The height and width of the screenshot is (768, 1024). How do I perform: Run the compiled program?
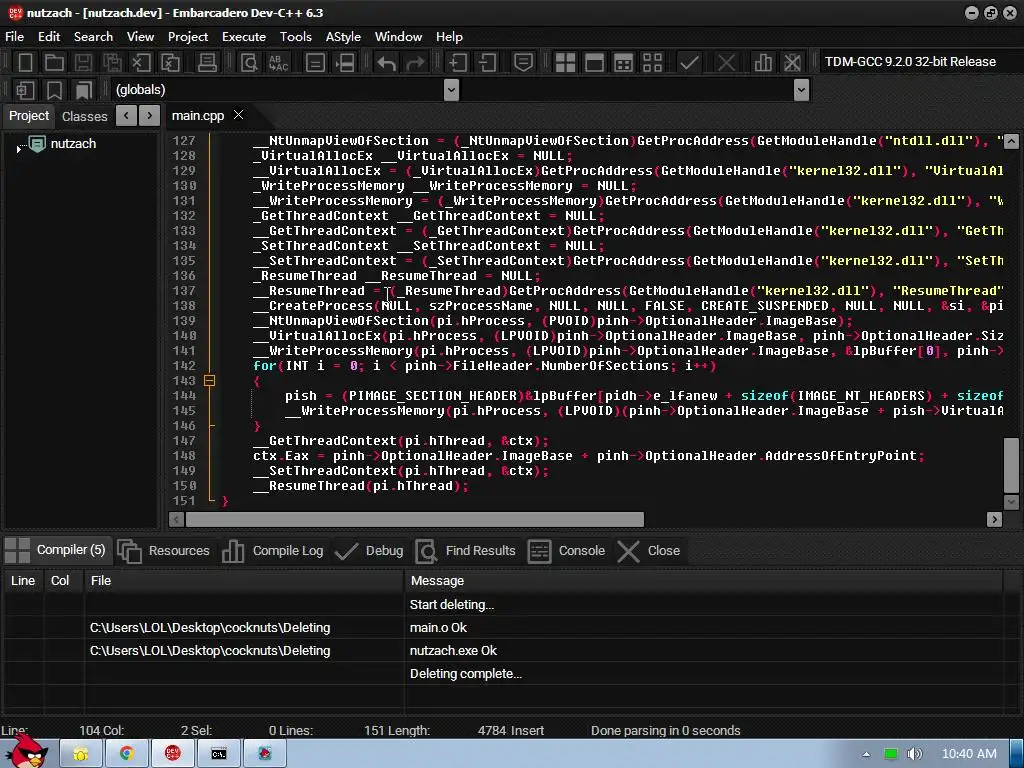(594, 63)
